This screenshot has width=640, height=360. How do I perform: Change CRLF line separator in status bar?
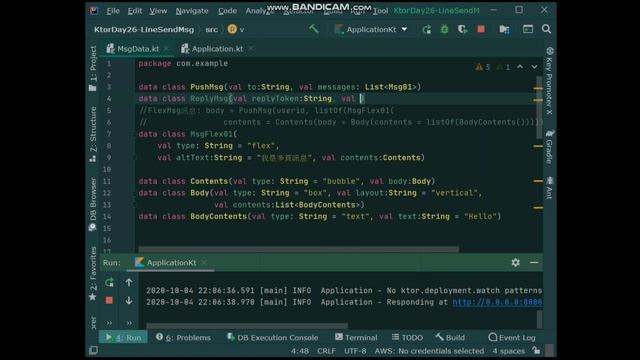(x=326, y=351)
